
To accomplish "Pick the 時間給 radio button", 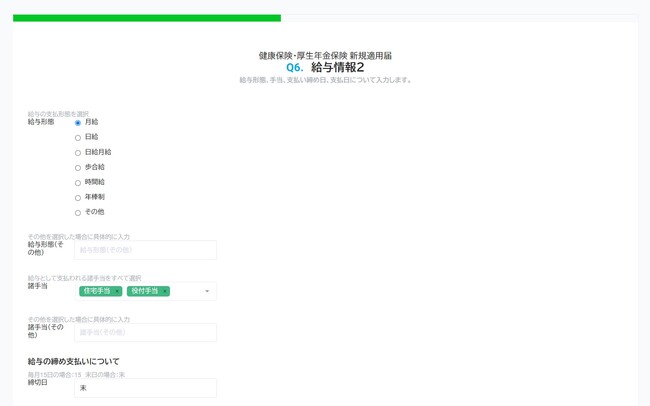I will point(78,183).
